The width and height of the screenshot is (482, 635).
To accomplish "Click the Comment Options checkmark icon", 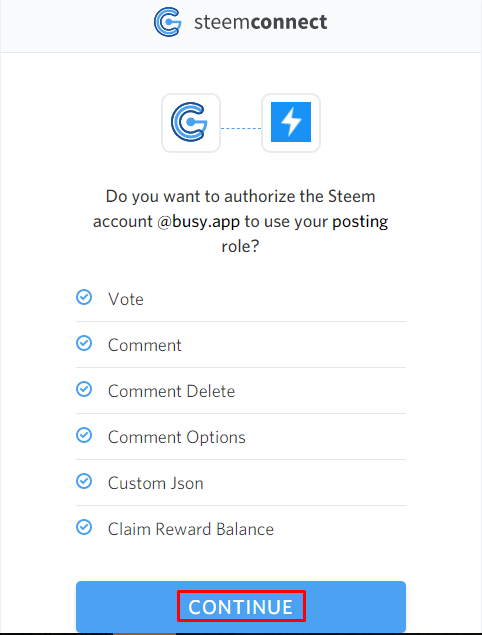I will pos(84,435).
